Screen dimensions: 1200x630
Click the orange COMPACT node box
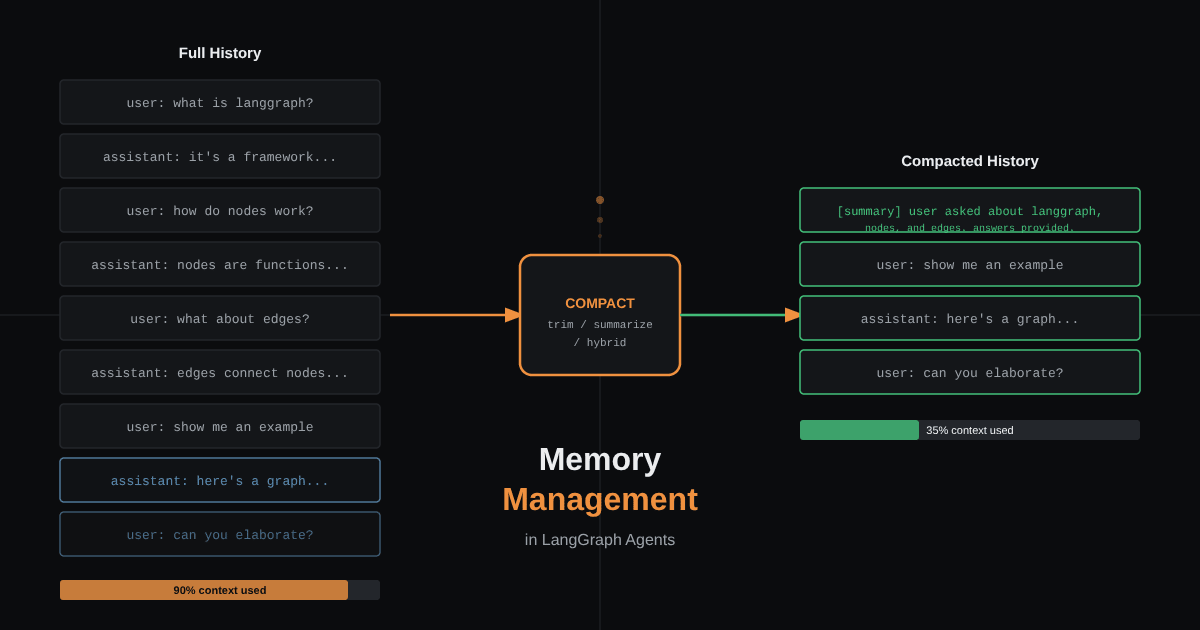pyautogui.click(x=600, y=315)
